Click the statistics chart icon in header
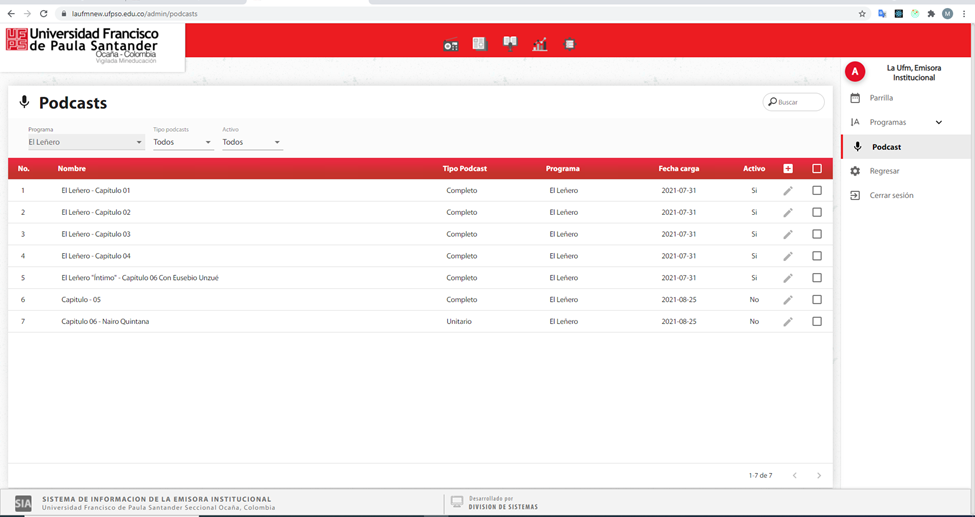This screenshot has height=517, width=975. coord(540,45)
